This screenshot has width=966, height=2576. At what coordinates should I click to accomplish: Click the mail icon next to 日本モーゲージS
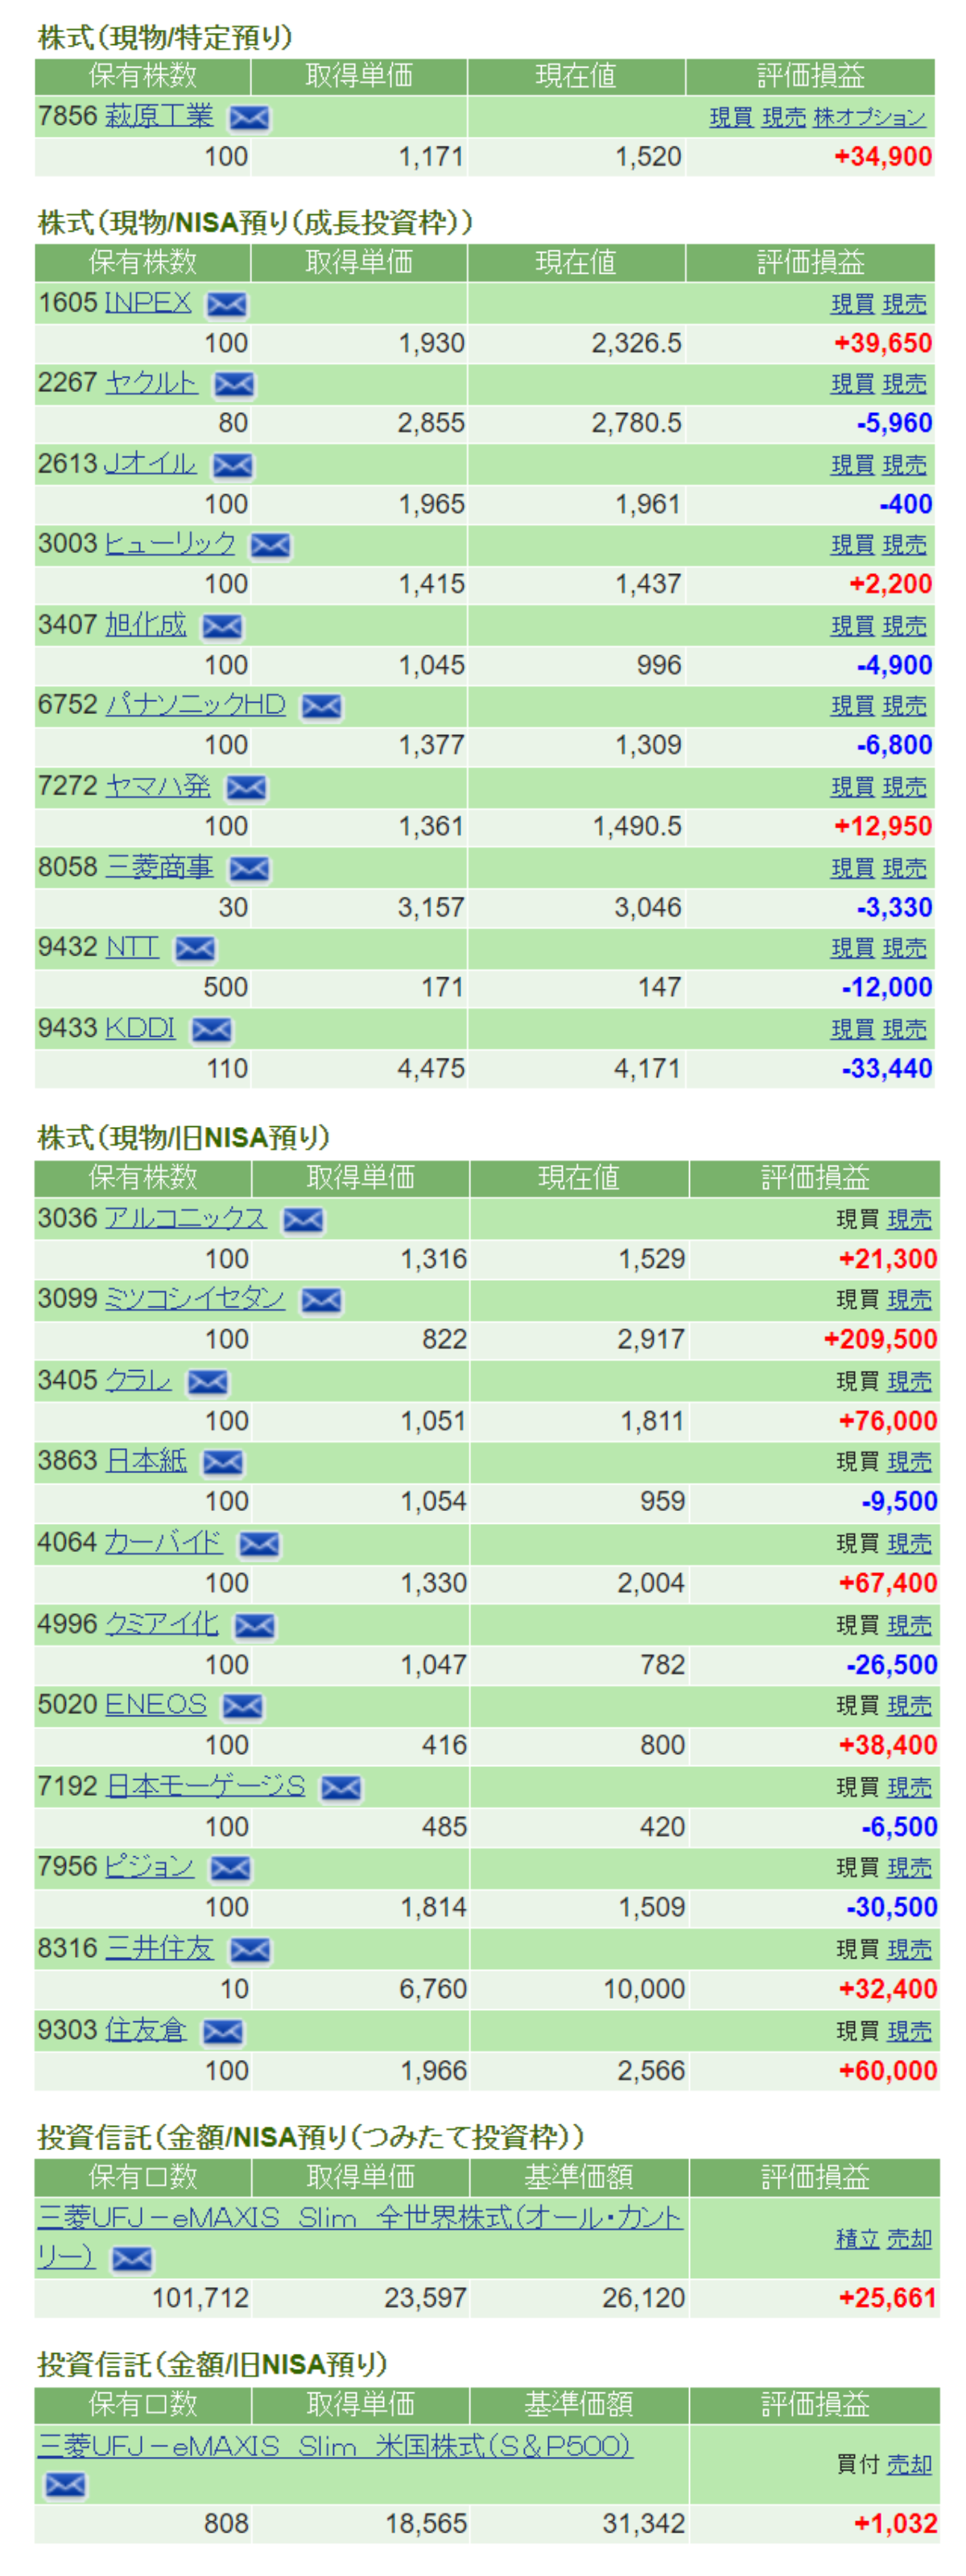(x=341, y=1788)
